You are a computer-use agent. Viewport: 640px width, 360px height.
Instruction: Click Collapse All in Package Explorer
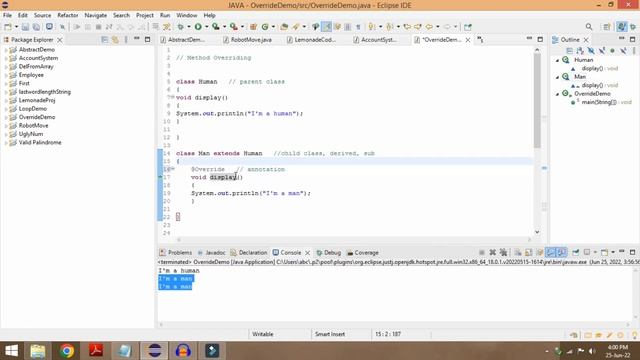coord(104,40)
